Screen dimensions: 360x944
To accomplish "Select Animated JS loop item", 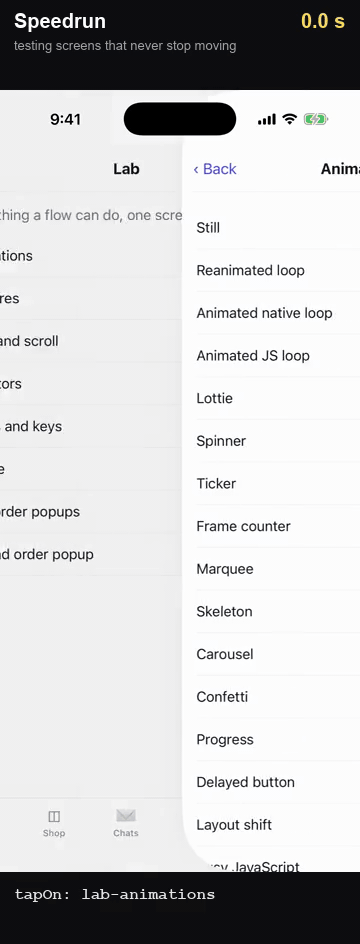I will tap(271, 356).
